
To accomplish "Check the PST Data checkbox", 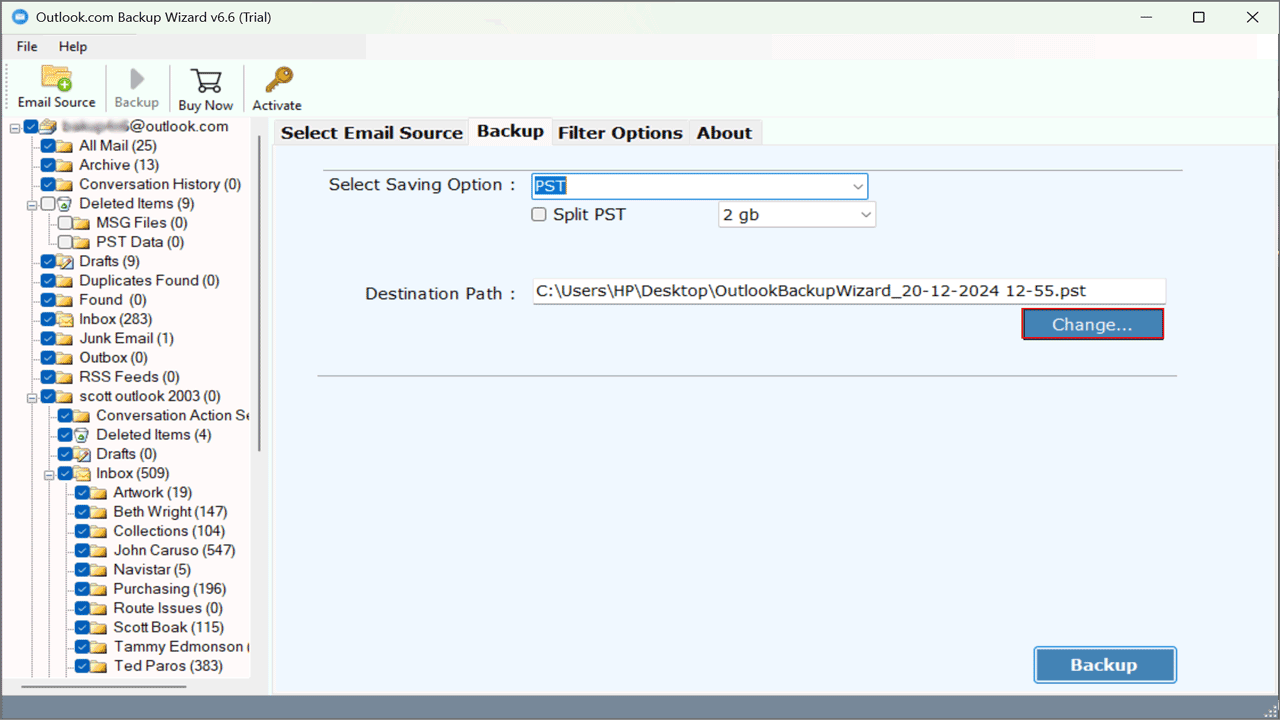I will [65, 242].
